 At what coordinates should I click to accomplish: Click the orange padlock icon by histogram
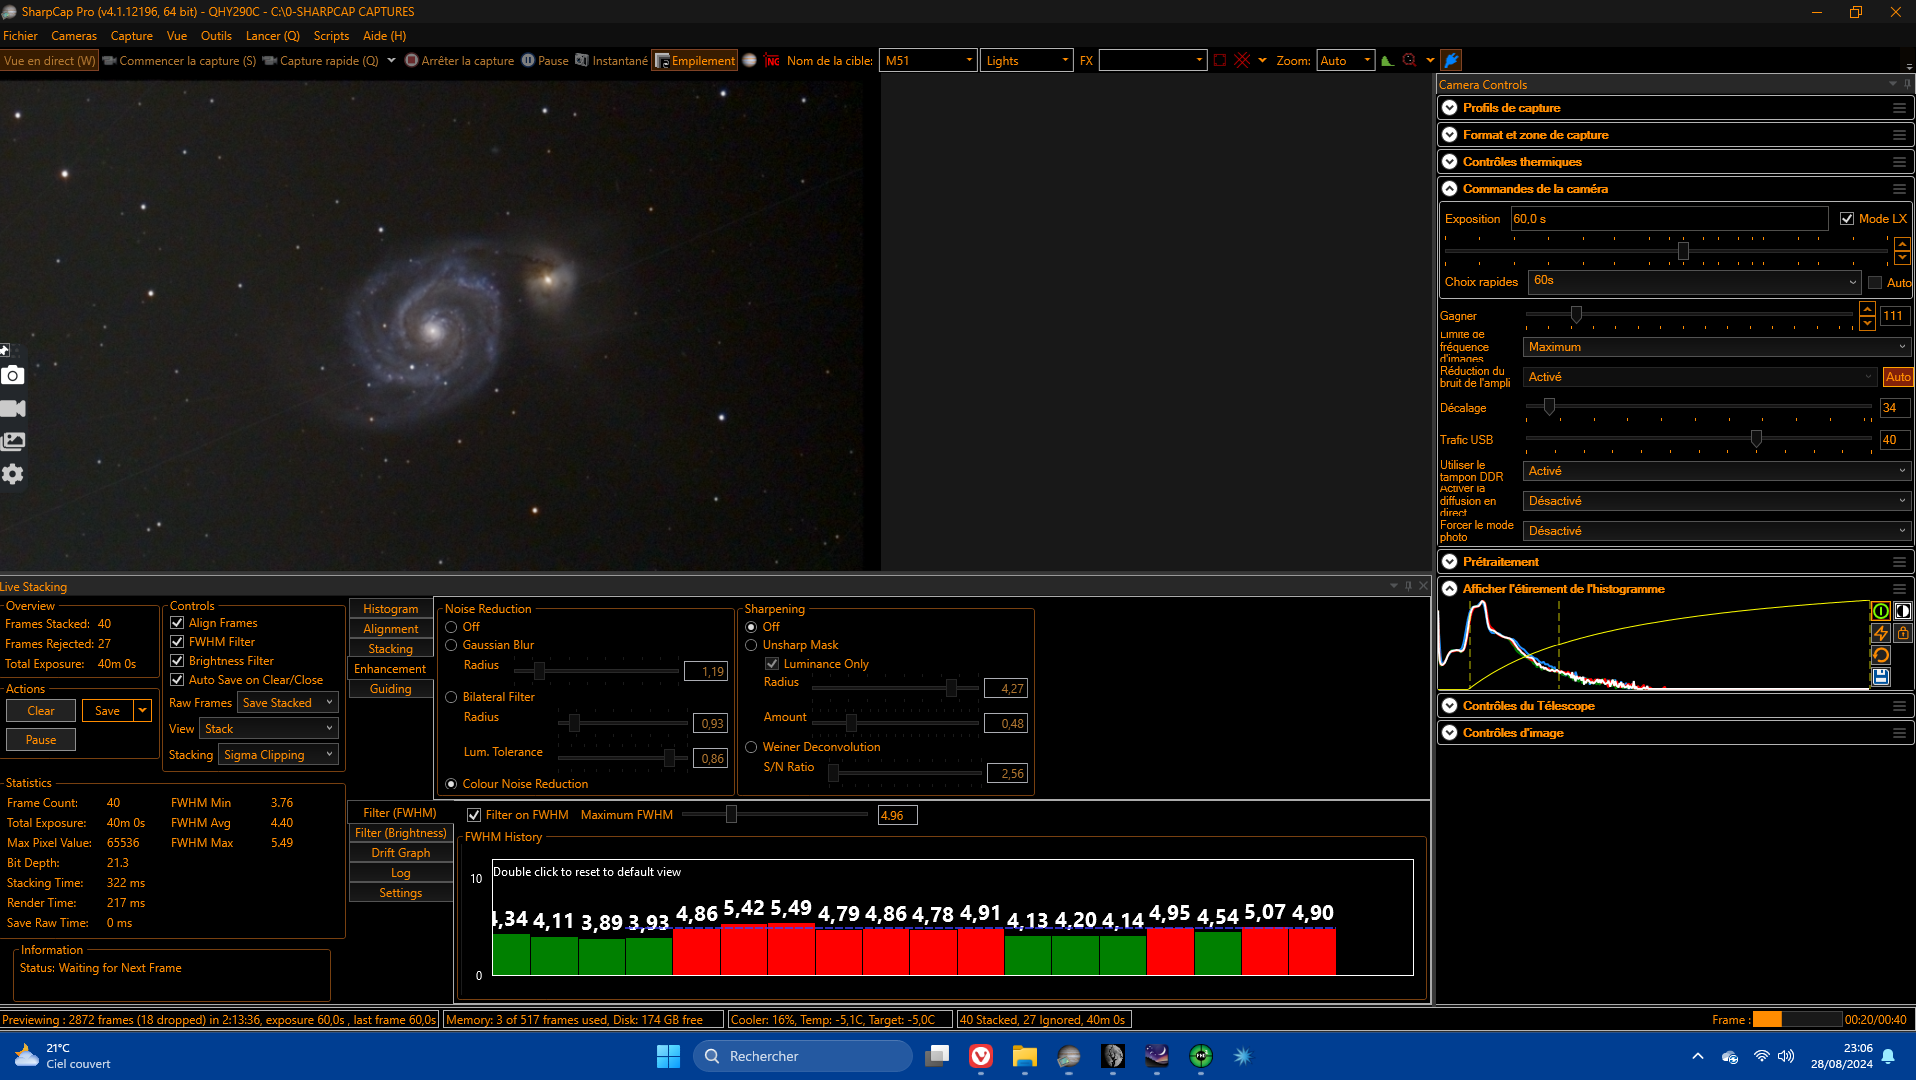pos(1903,633)
